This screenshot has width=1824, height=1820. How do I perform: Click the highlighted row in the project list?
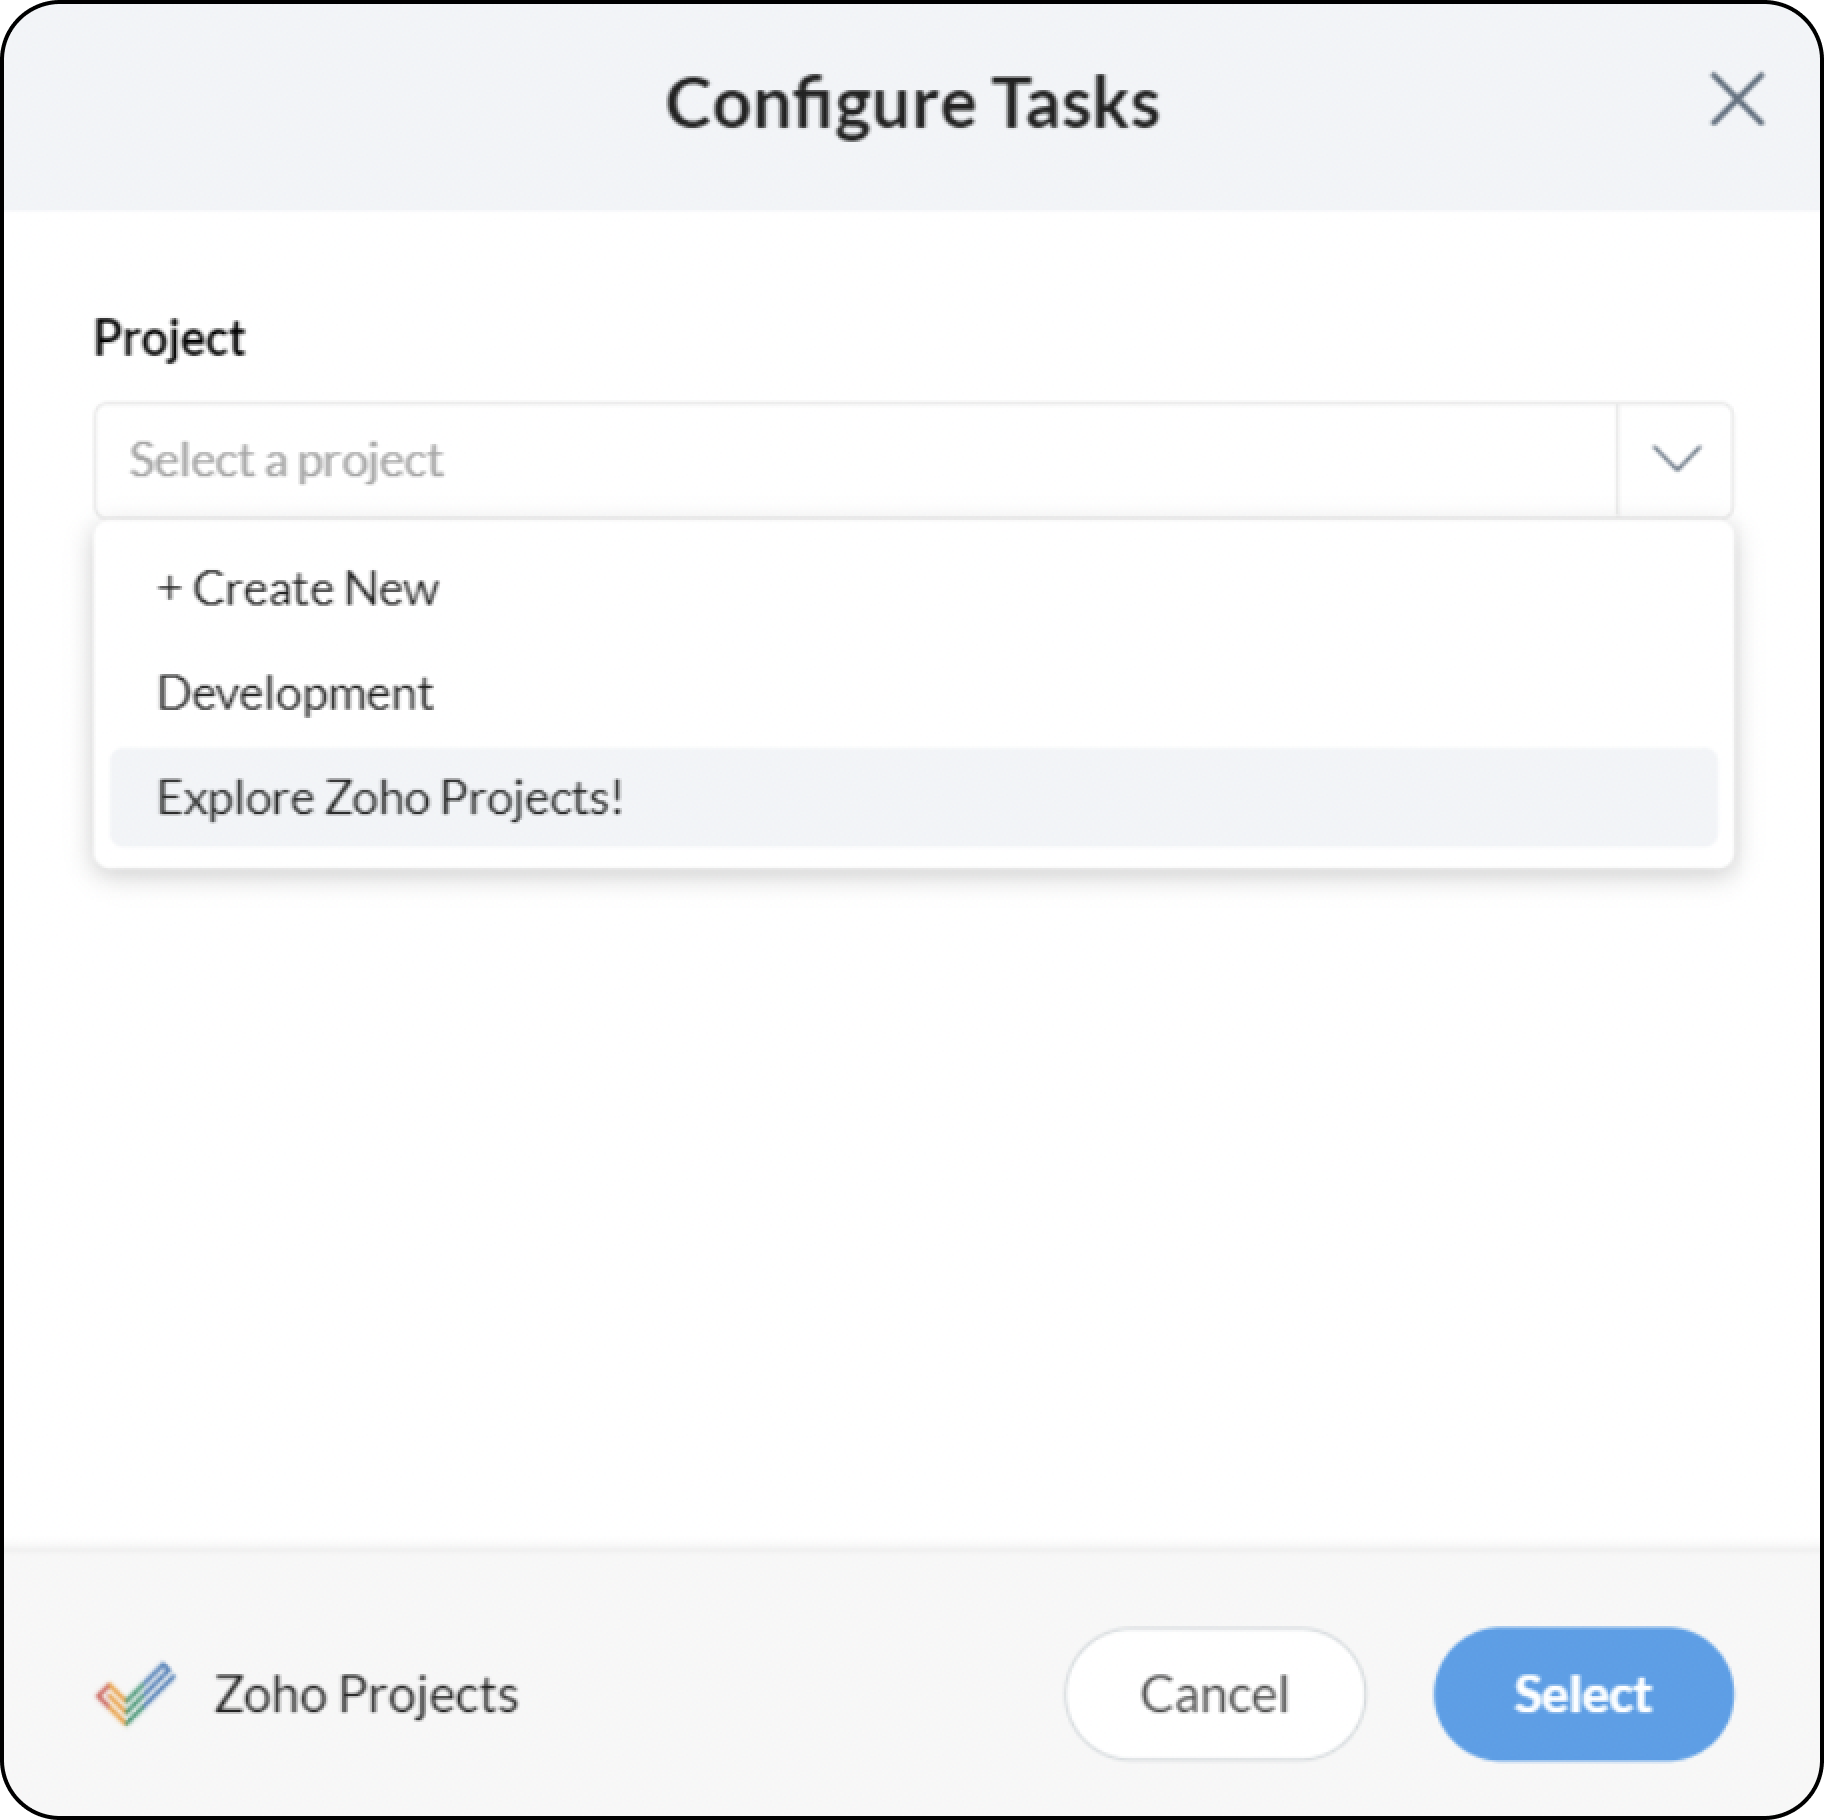pos(912,798)
